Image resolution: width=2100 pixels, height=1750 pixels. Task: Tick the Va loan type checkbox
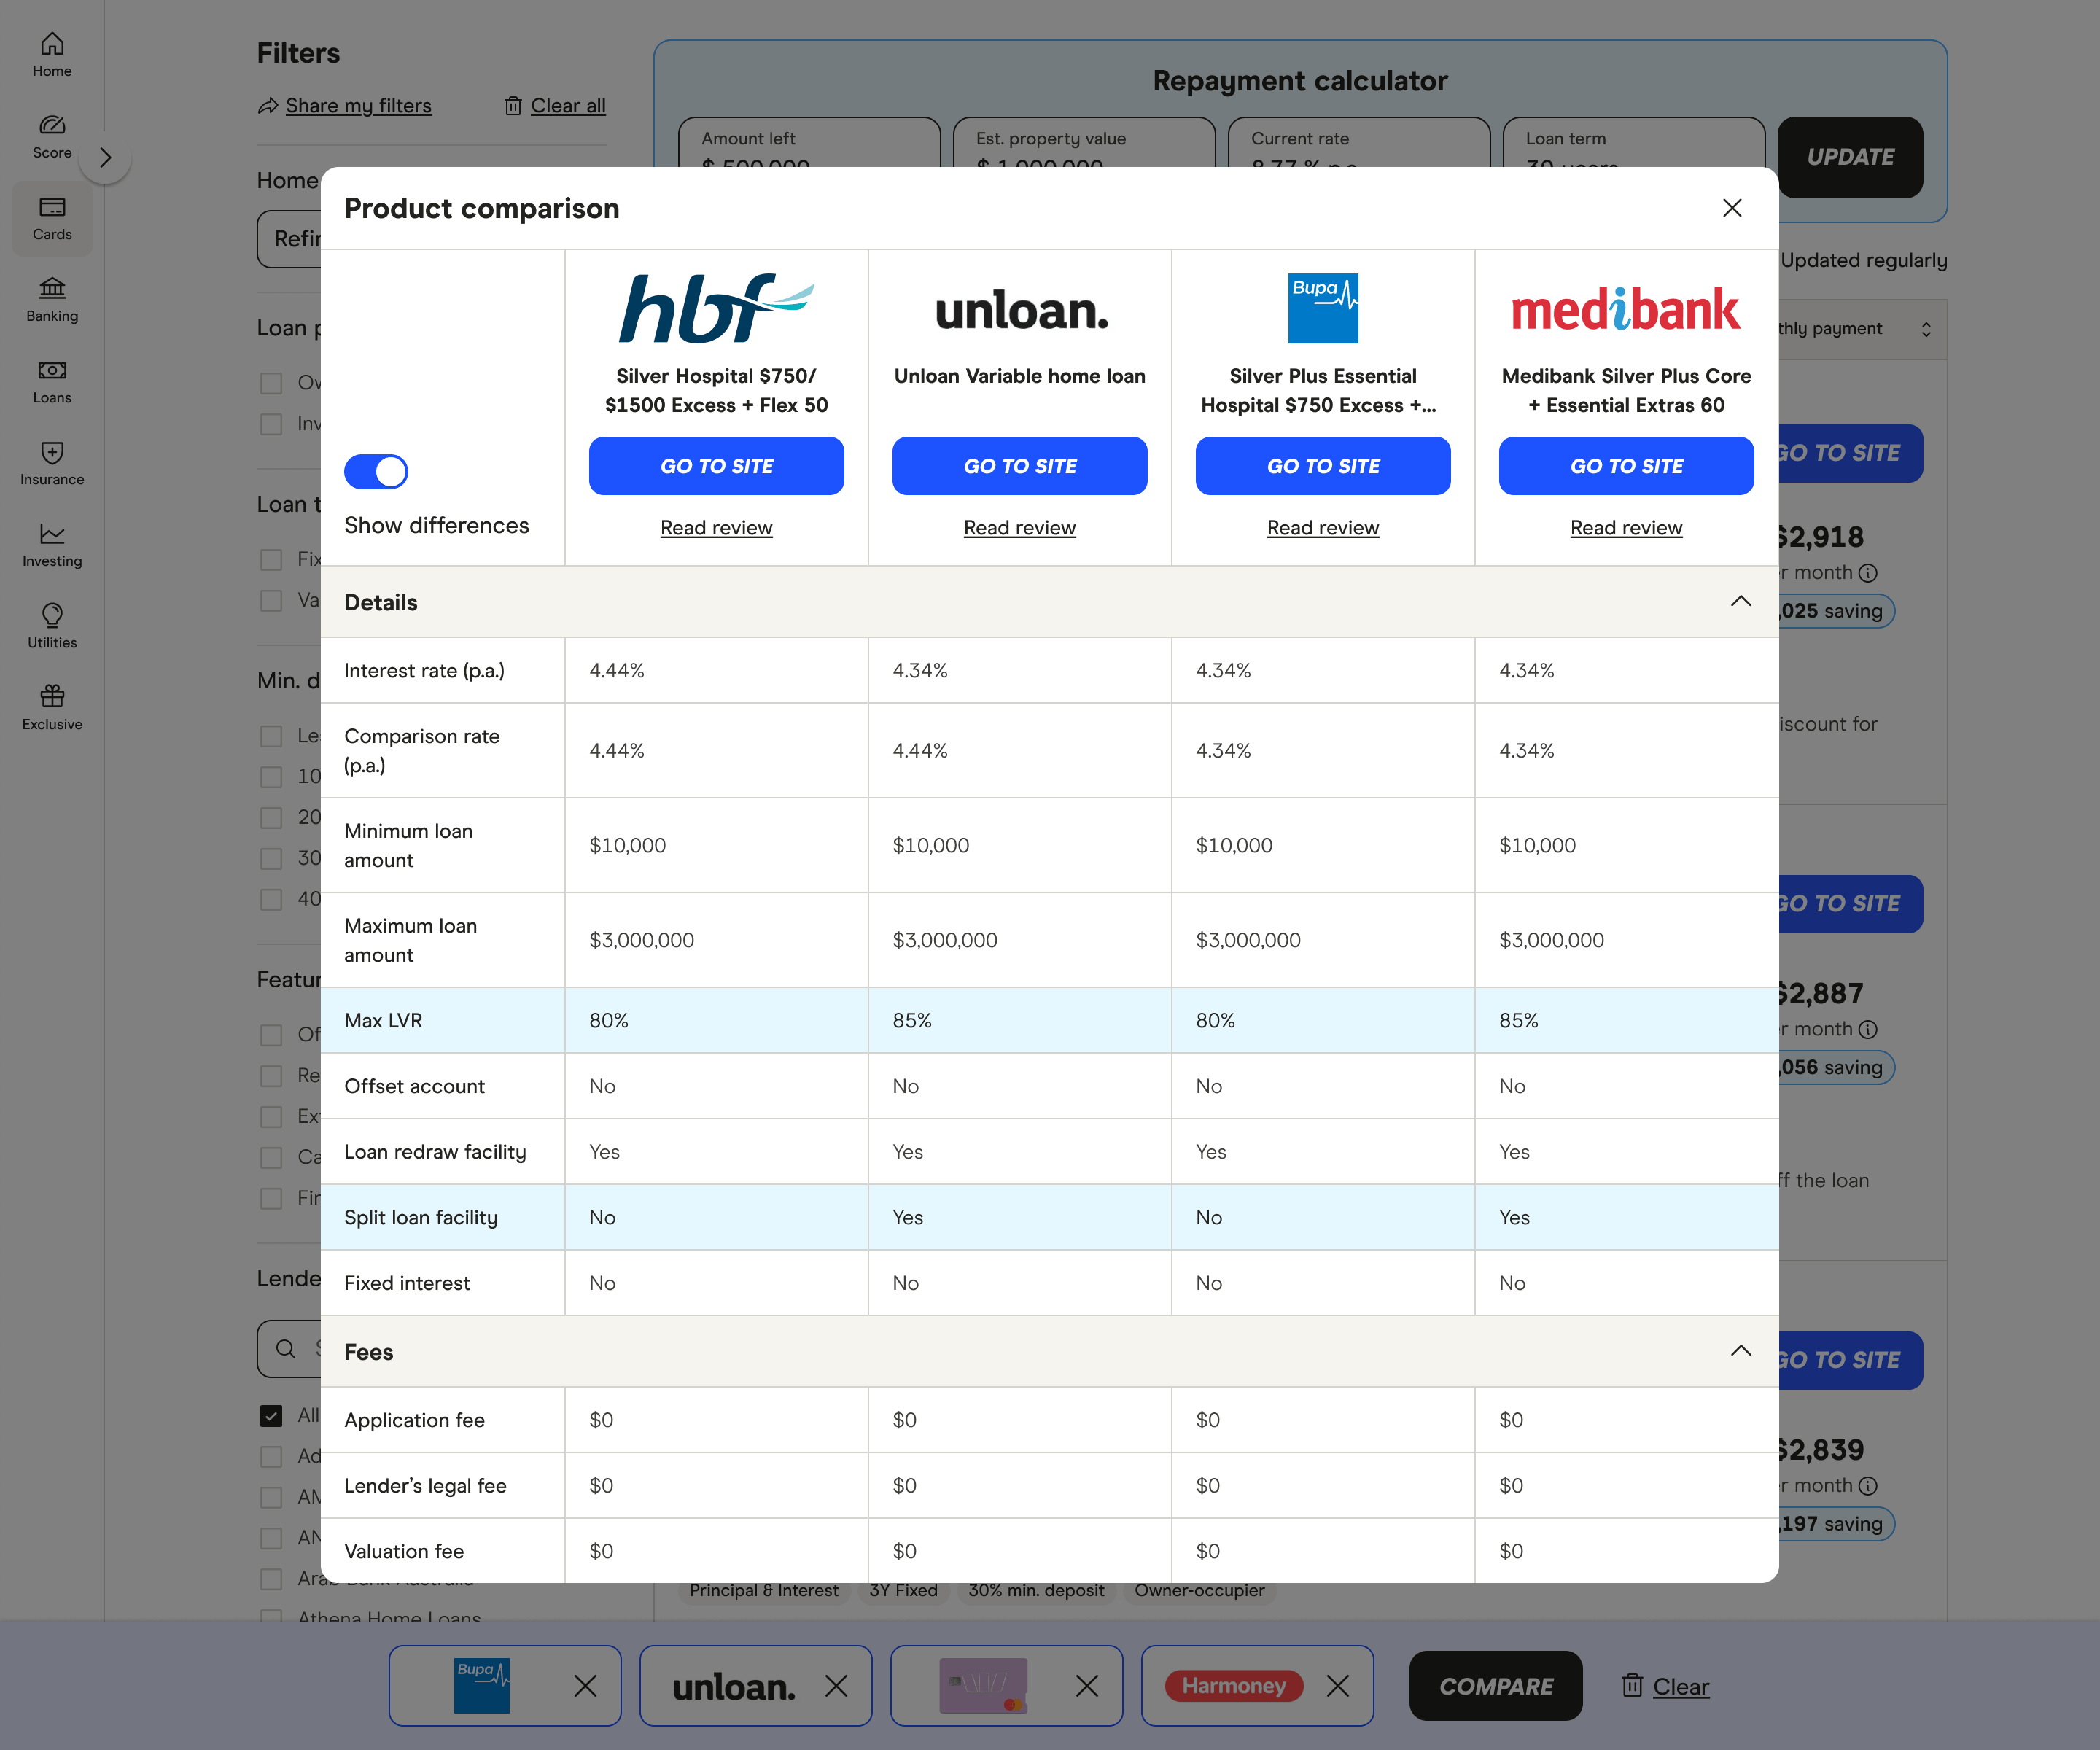(271, 601)
